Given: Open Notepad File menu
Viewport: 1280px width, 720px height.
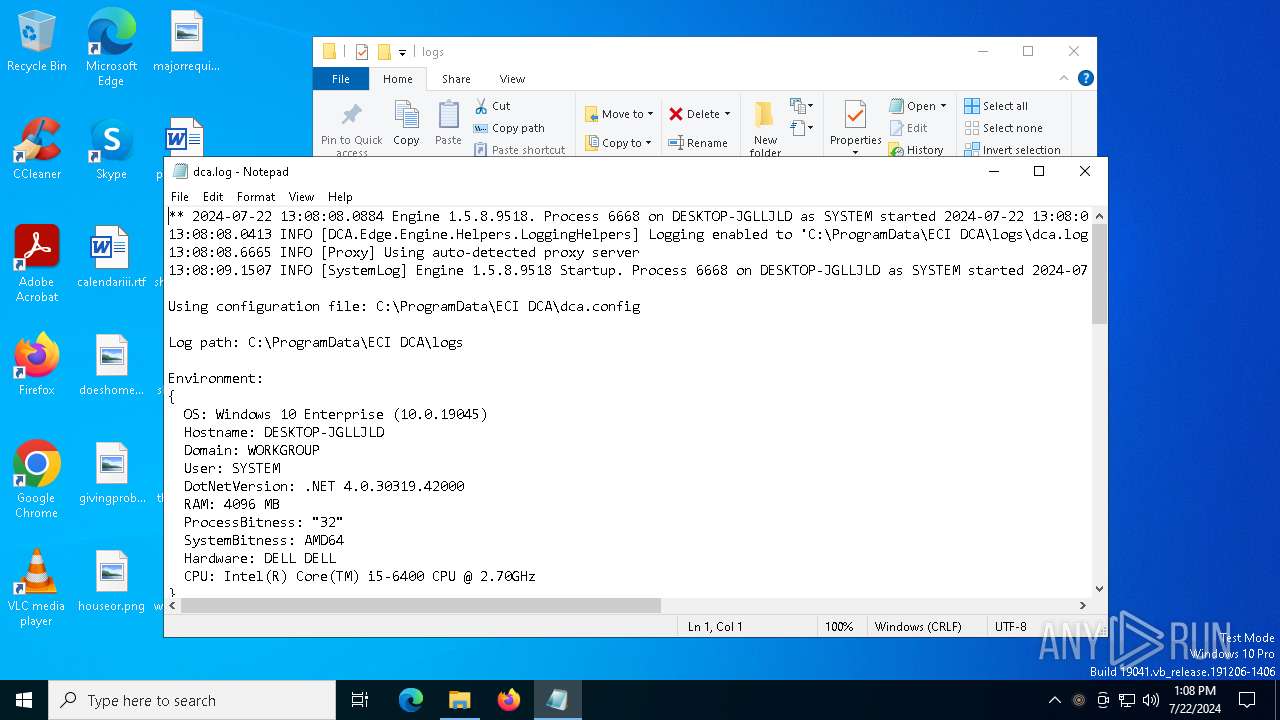Looking at the screenshot, I should (x=179, y=197).
